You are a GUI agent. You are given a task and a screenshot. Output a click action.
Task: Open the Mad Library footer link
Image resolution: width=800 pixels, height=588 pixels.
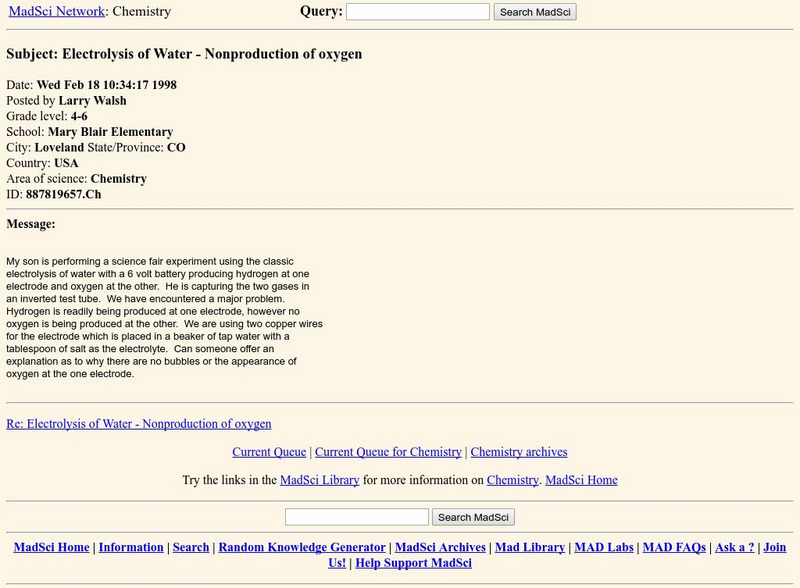[530, 547]
